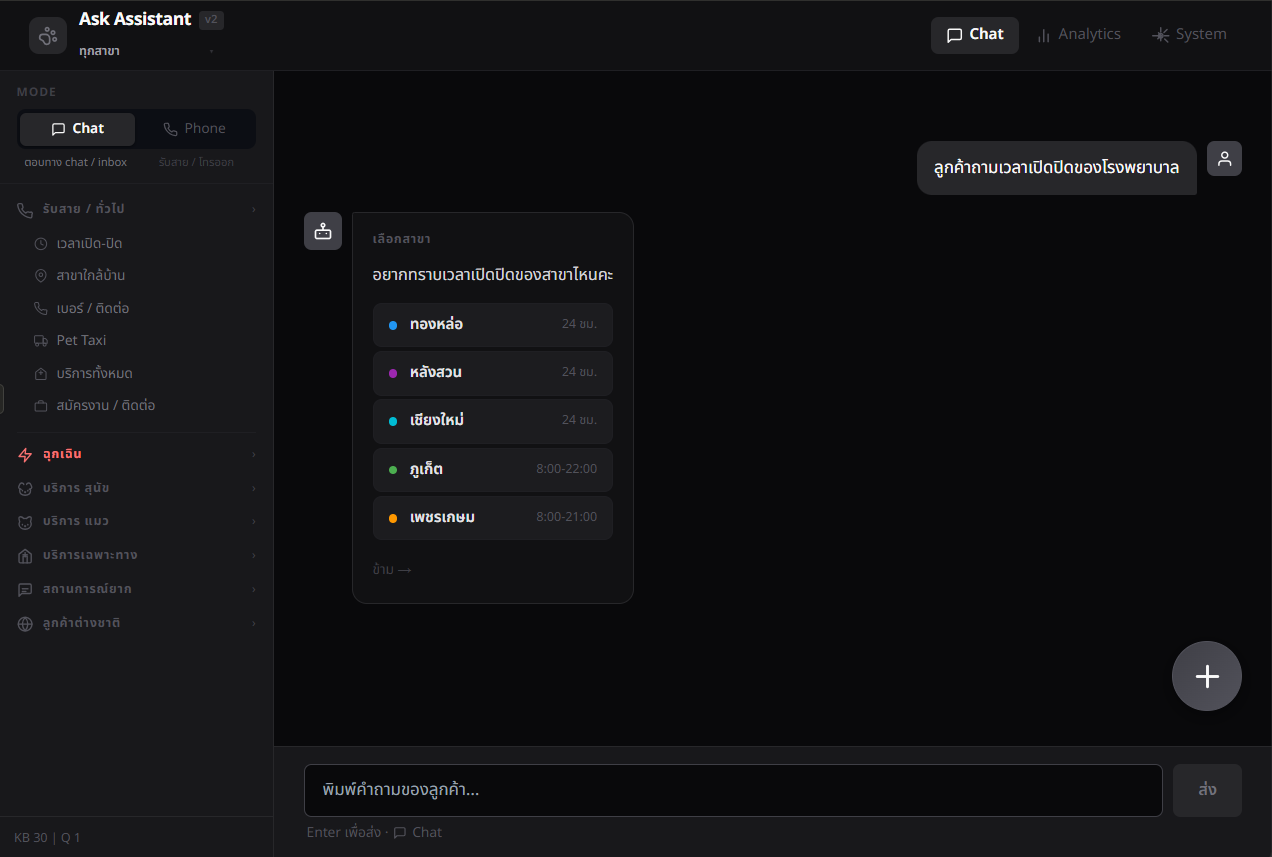Click the green dot beside ภูเก็ต
The width and height of the screenshot is (1272, 857).
pyautogui.click(x=391, y=469)
